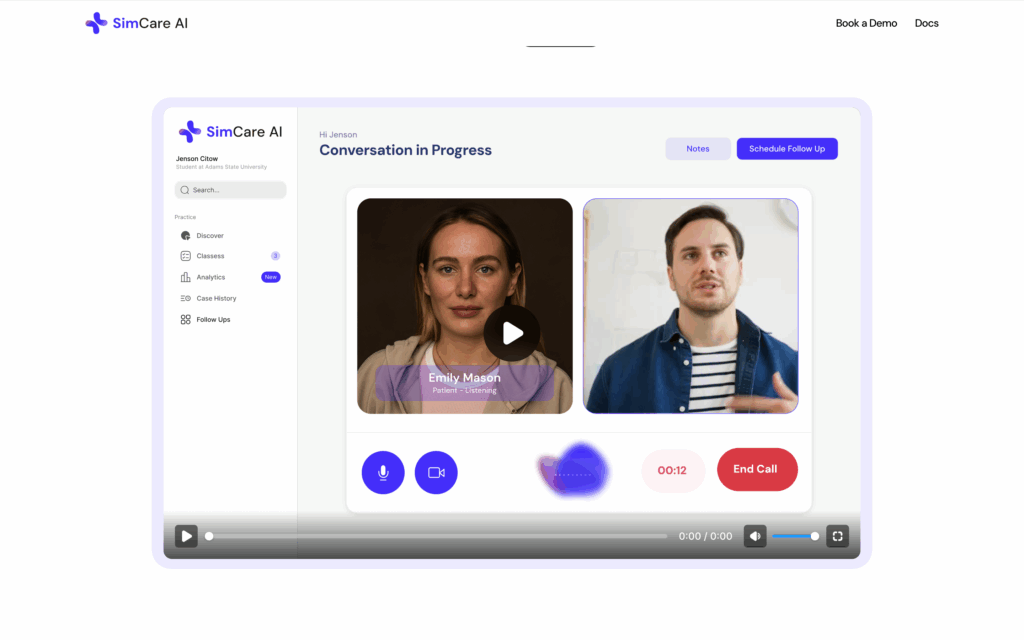The height and width of the screenshot is (640, 1024).
Task: Click the large play button on video
Action: [x=512, y=333]
